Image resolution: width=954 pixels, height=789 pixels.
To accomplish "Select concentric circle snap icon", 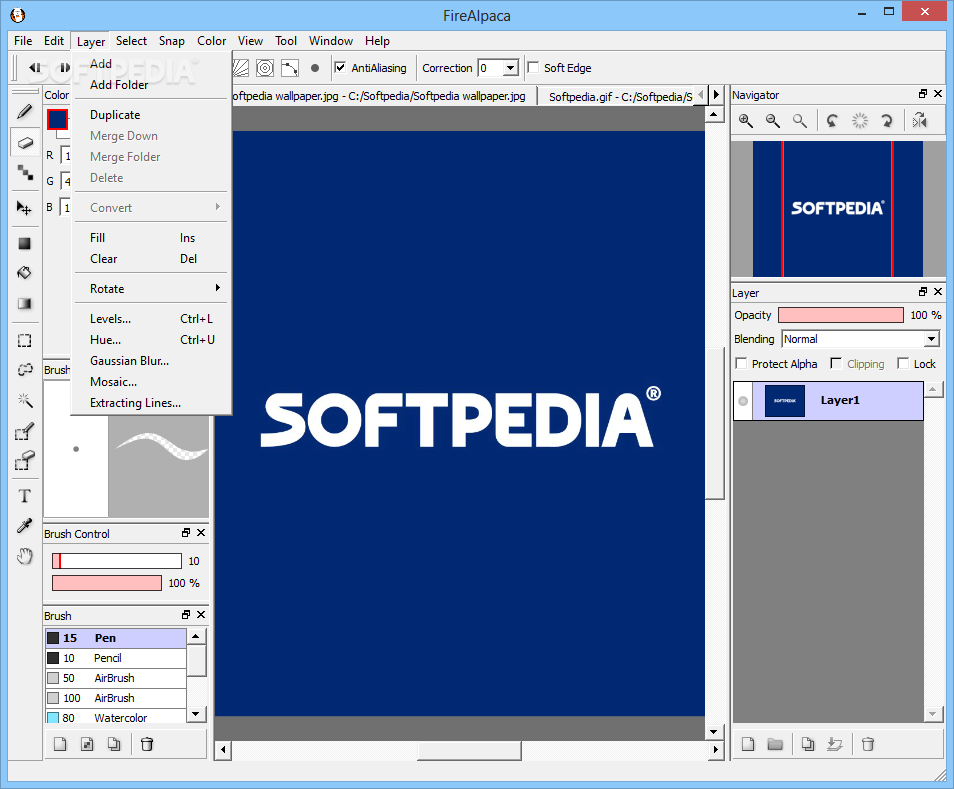I will [265, 68].
